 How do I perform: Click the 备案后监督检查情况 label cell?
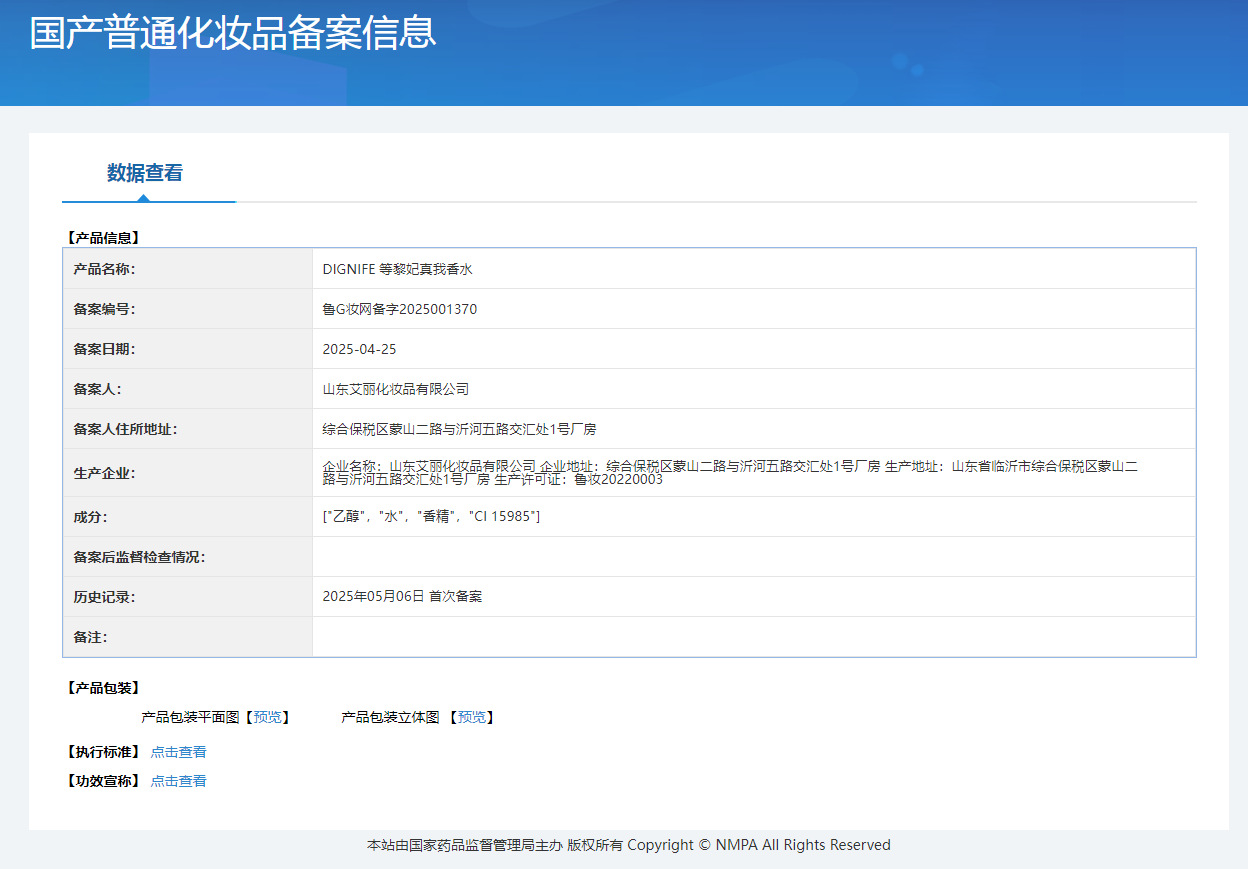(x=188, y=557)
